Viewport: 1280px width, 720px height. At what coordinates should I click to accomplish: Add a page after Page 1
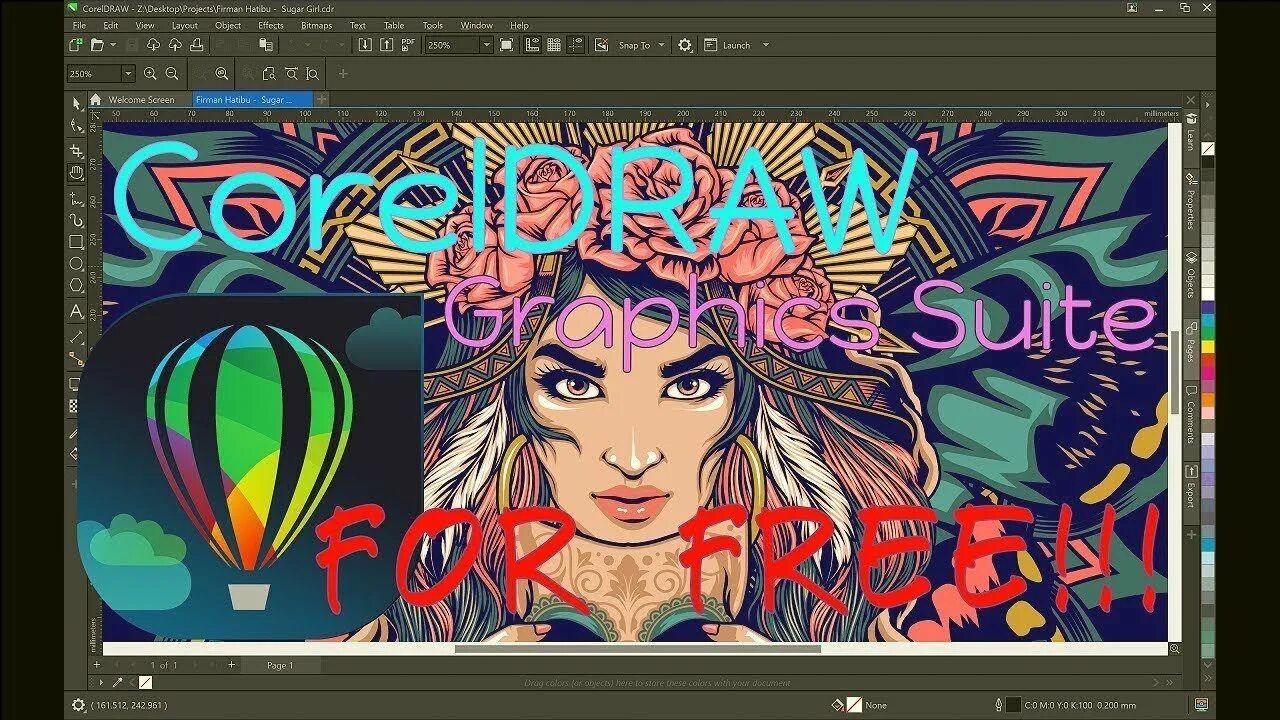point(231,665)
